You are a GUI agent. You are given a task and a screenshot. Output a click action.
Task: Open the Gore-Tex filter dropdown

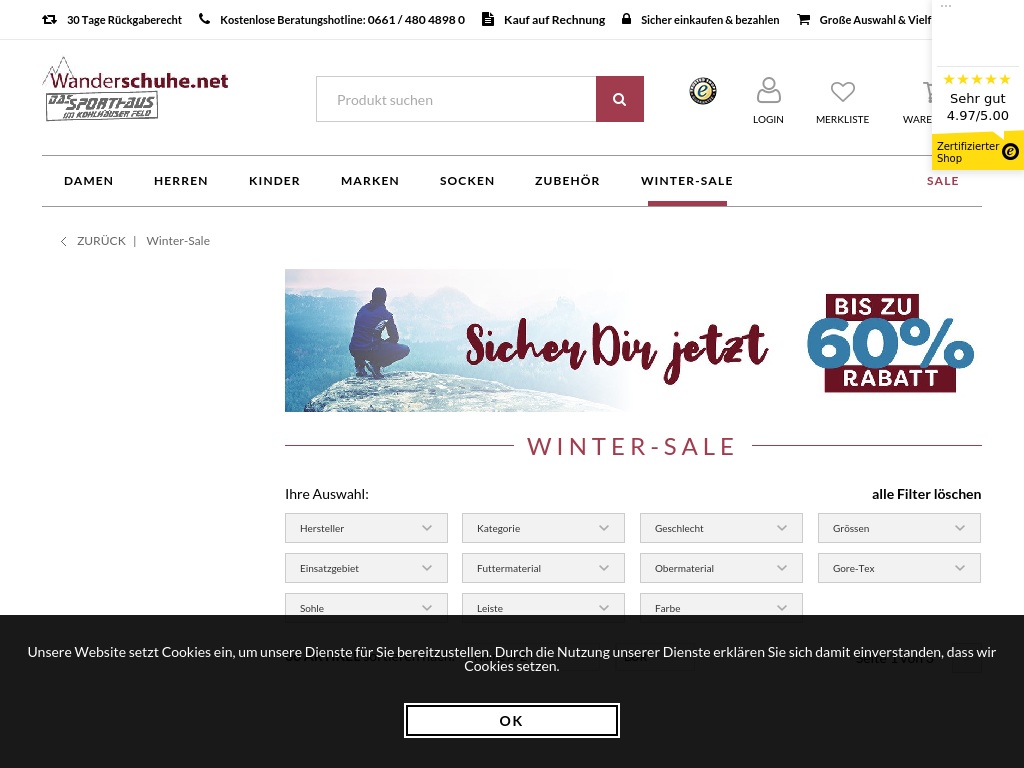tap(899, 568)
